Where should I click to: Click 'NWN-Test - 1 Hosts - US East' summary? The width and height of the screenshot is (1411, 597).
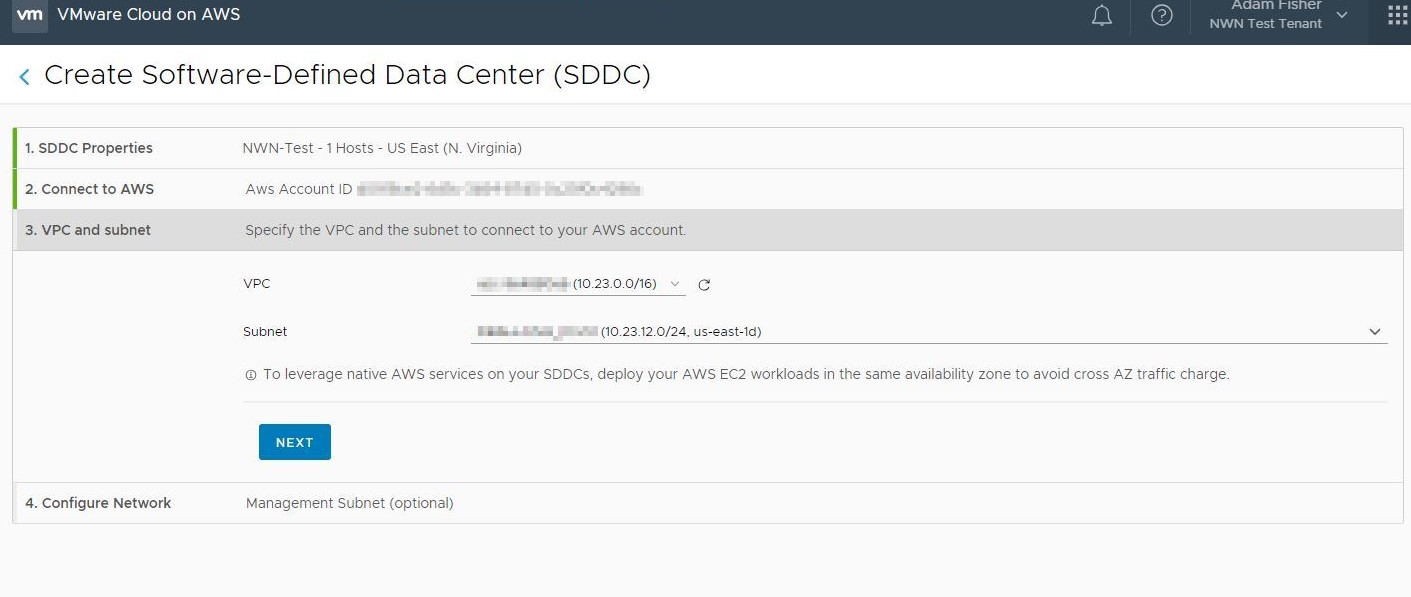coord(382,148)
